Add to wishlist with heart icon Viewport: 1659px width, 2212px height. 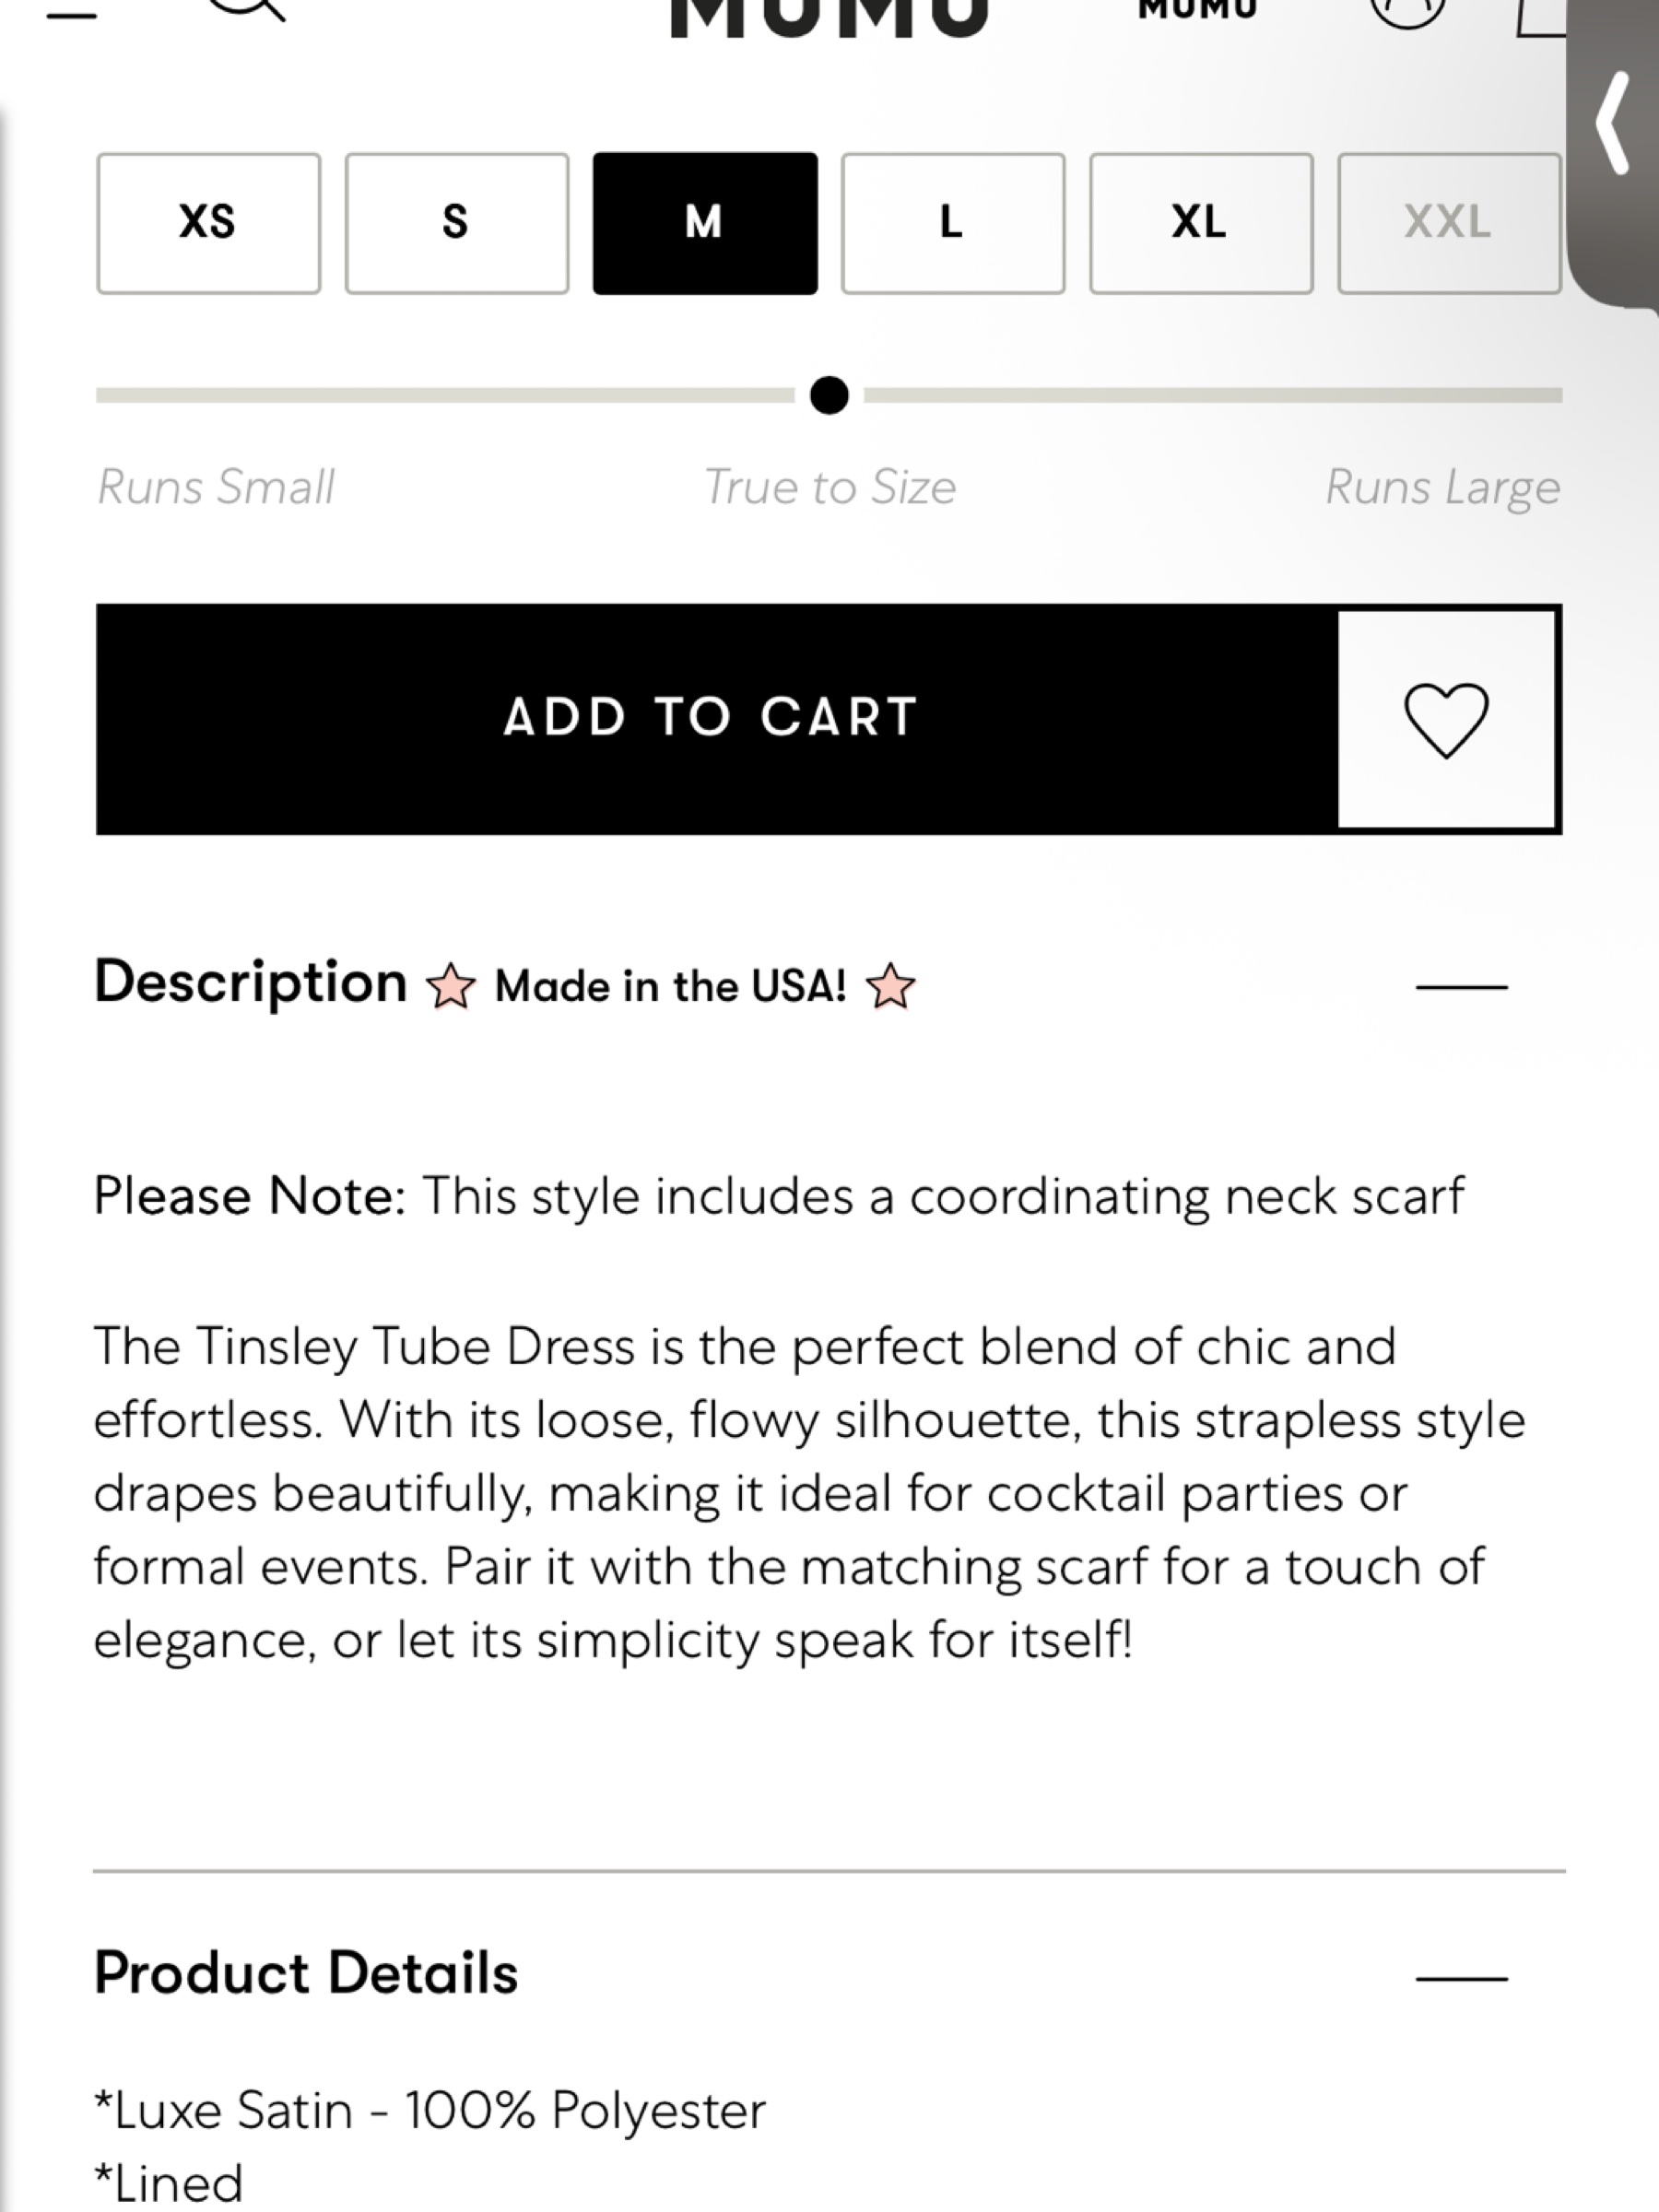(x=1446, y=719)
